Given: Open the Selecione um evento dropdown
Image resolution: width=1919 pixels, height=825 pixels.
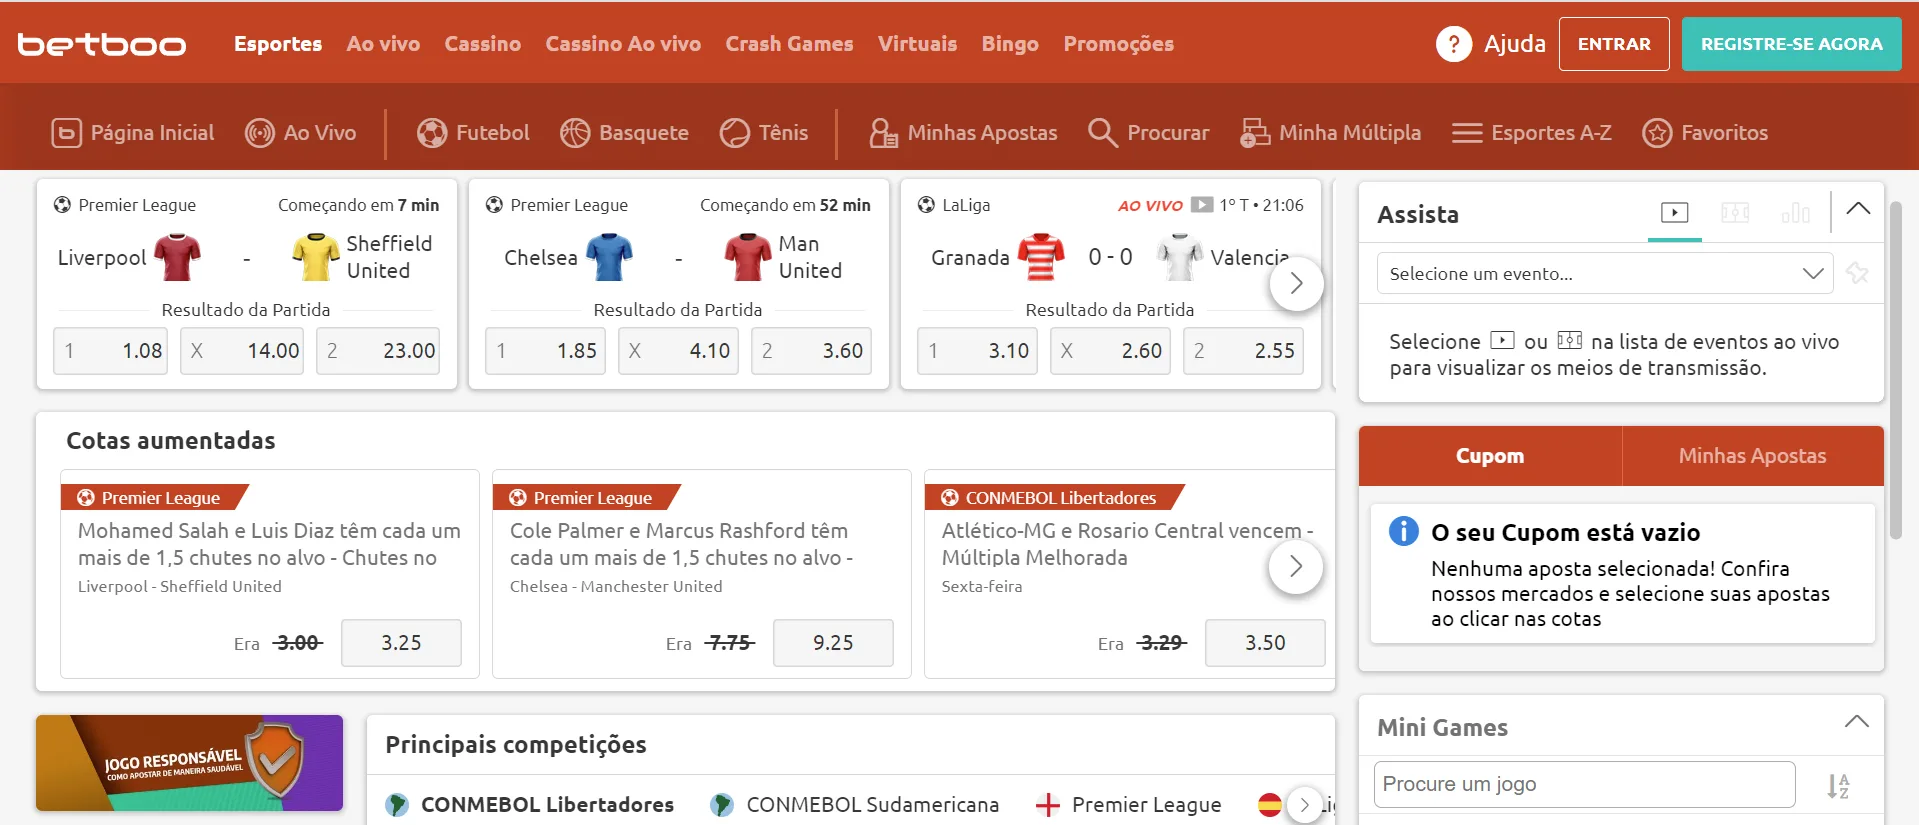Looking at the screenshot, I should (x=1605, y=273).
